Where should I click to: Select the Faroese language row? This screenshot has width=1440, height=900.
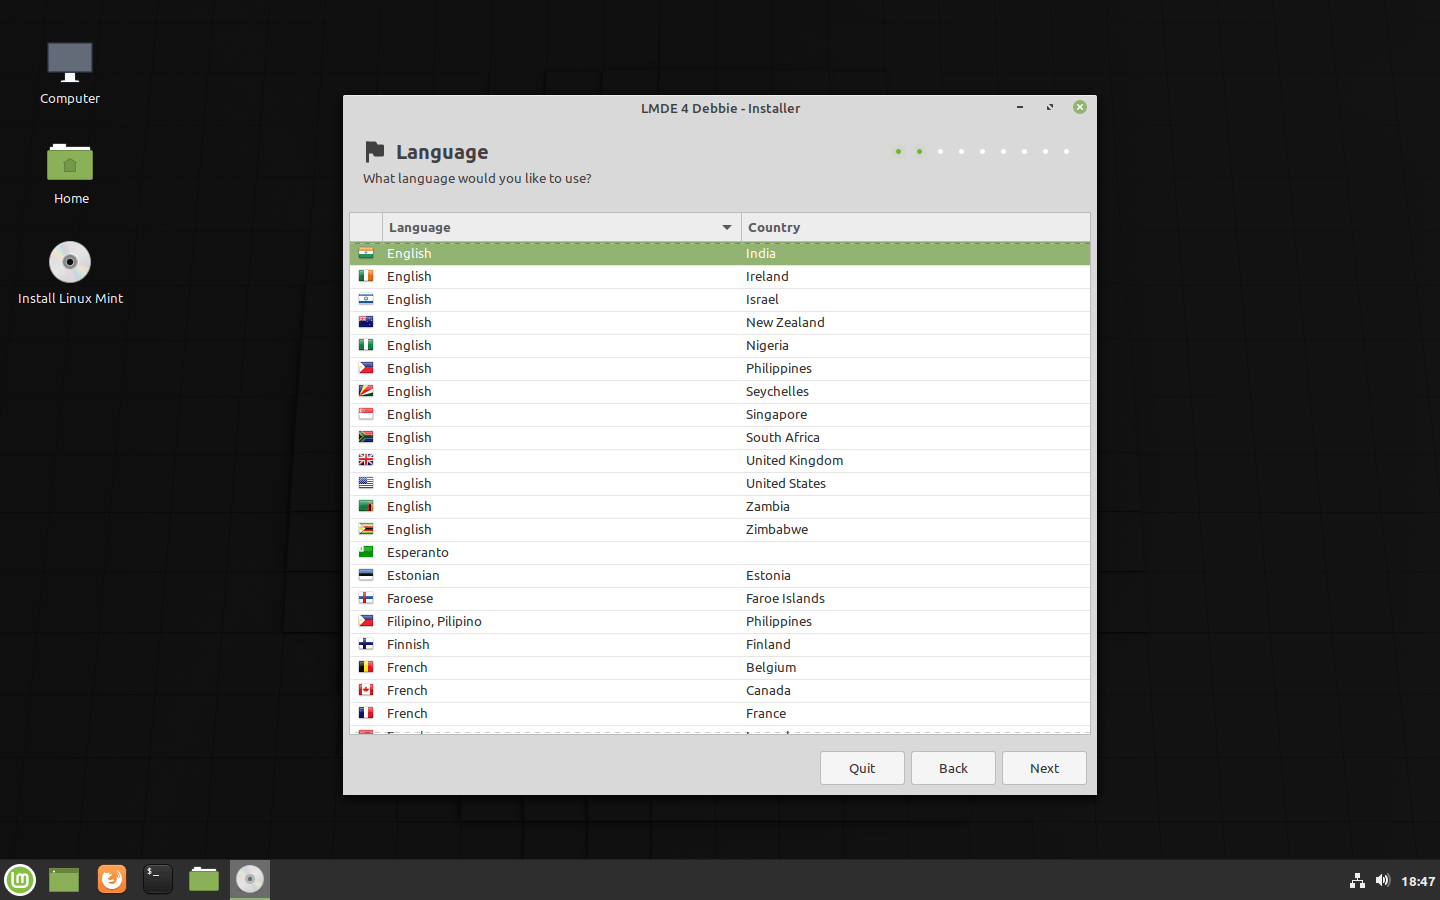[x=720, y=598]
